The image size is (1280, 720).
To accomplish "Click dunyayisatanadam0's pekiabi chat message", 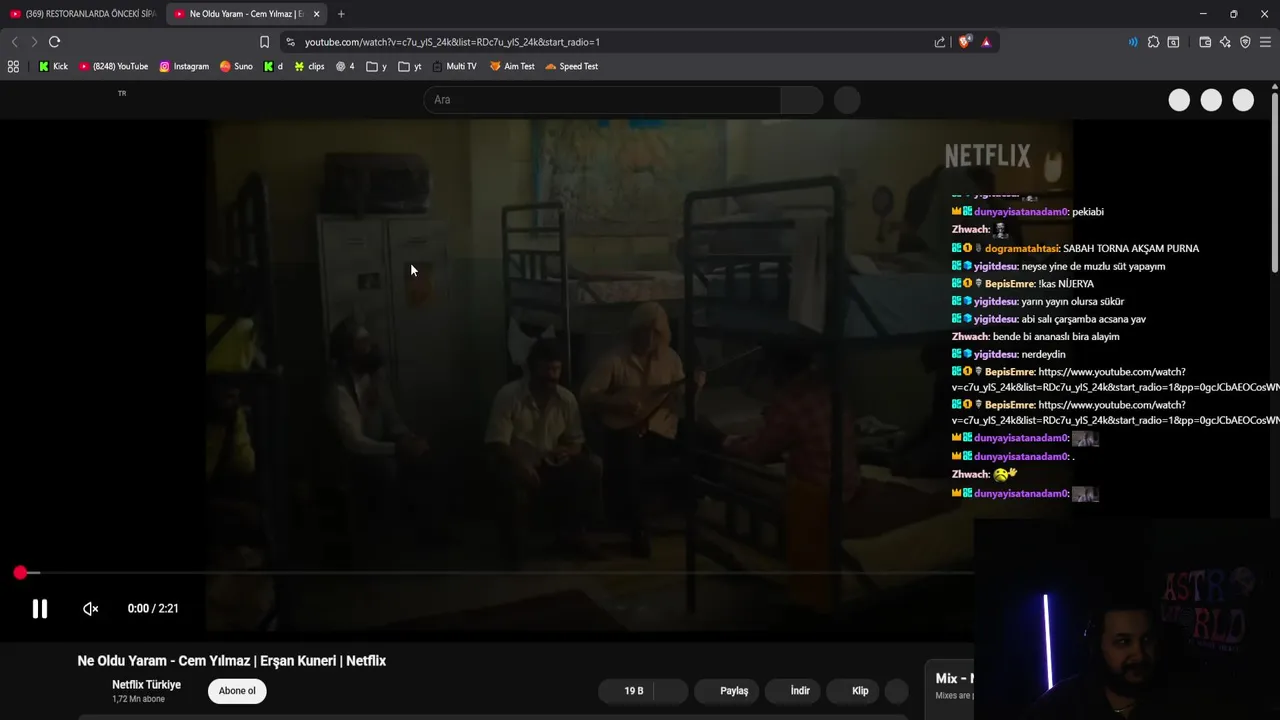I will 1088,212.
